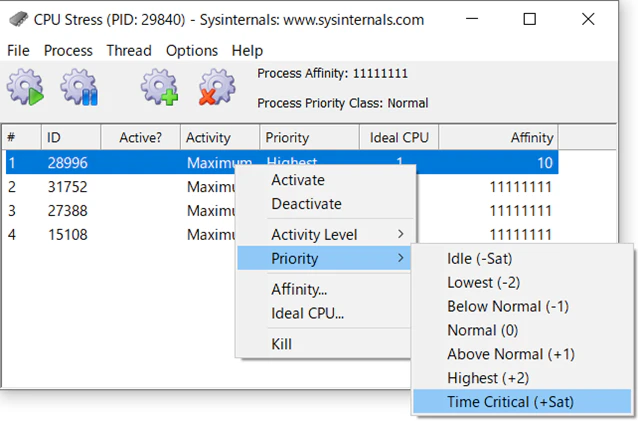This screenshot has height=421, width=638.
Task: Set priority to Normal (0)
Action: coord(522,330)
